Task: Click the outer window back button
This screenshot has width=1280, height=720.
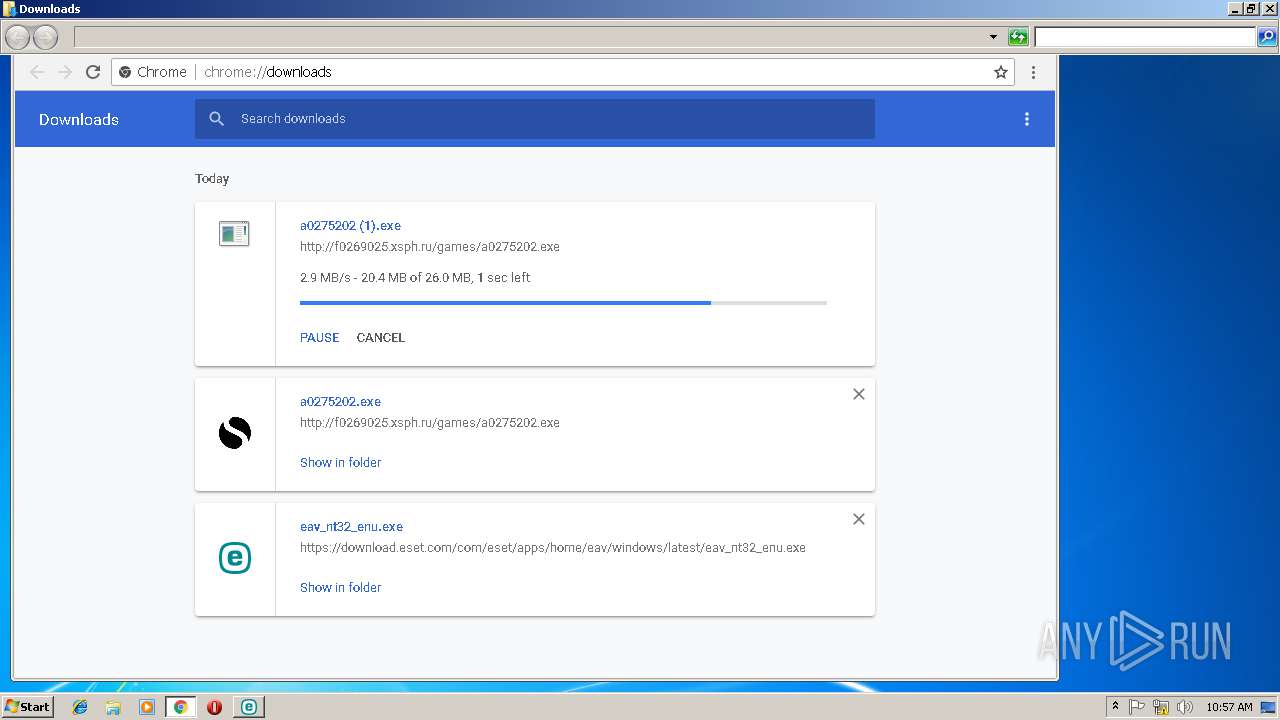Action: coord(18,38)
